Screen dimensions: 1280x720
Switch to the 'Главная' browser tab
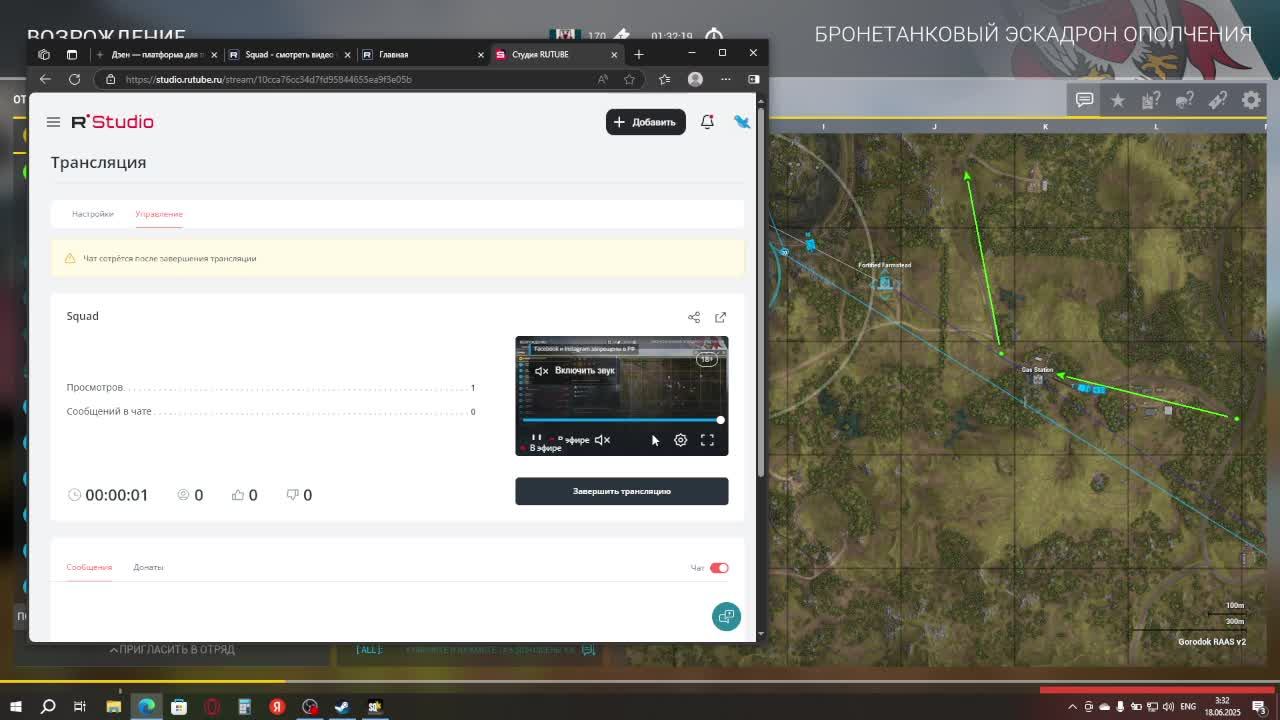point(422,54)
